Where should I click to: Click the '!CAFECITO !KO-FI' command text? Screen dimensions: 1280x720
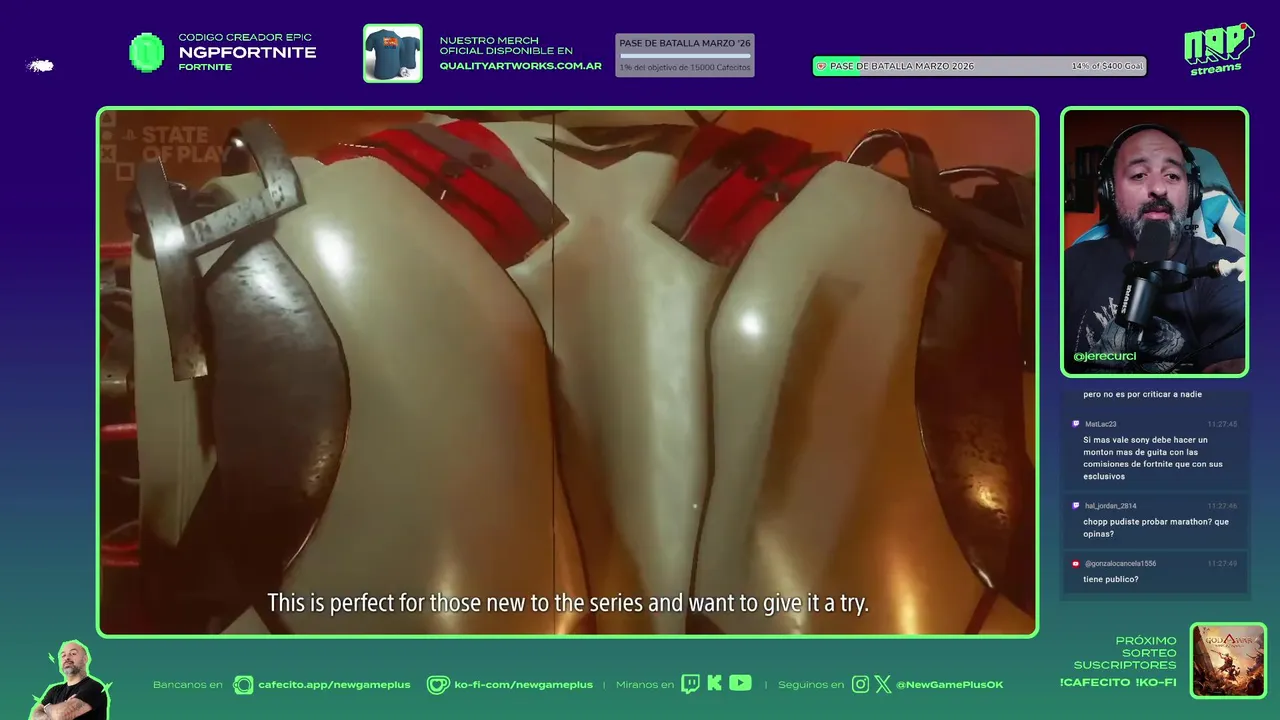tap(1118, 682)
